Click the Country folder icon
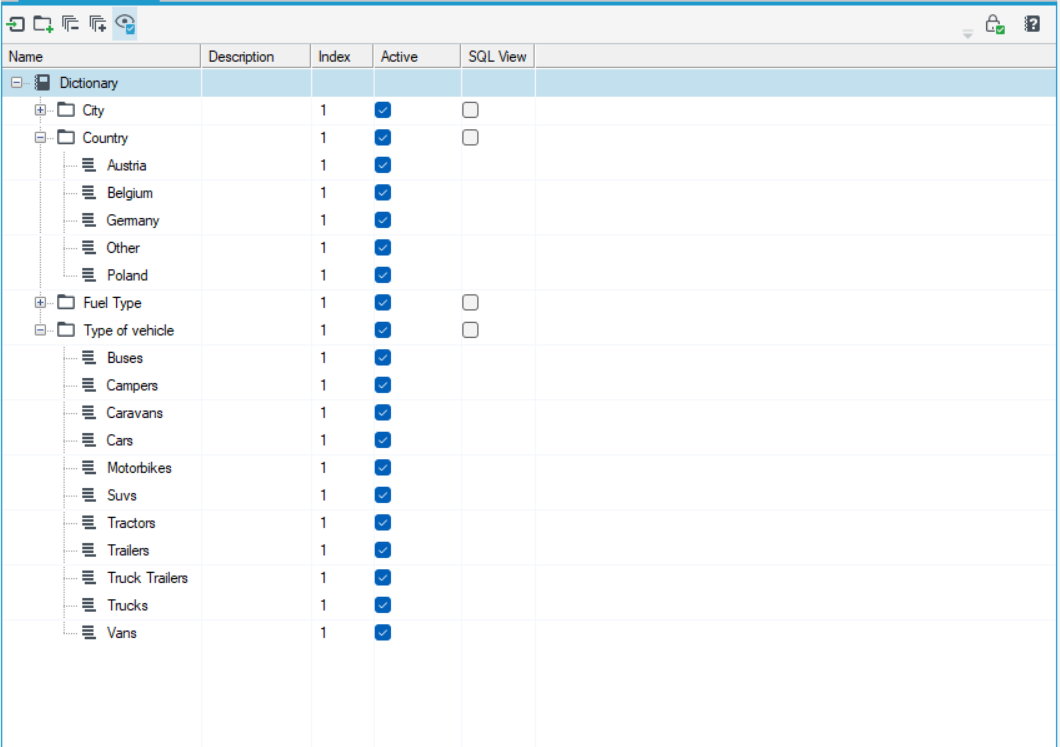The height and width of the screenshot is (747, 1060). [66, 137]
